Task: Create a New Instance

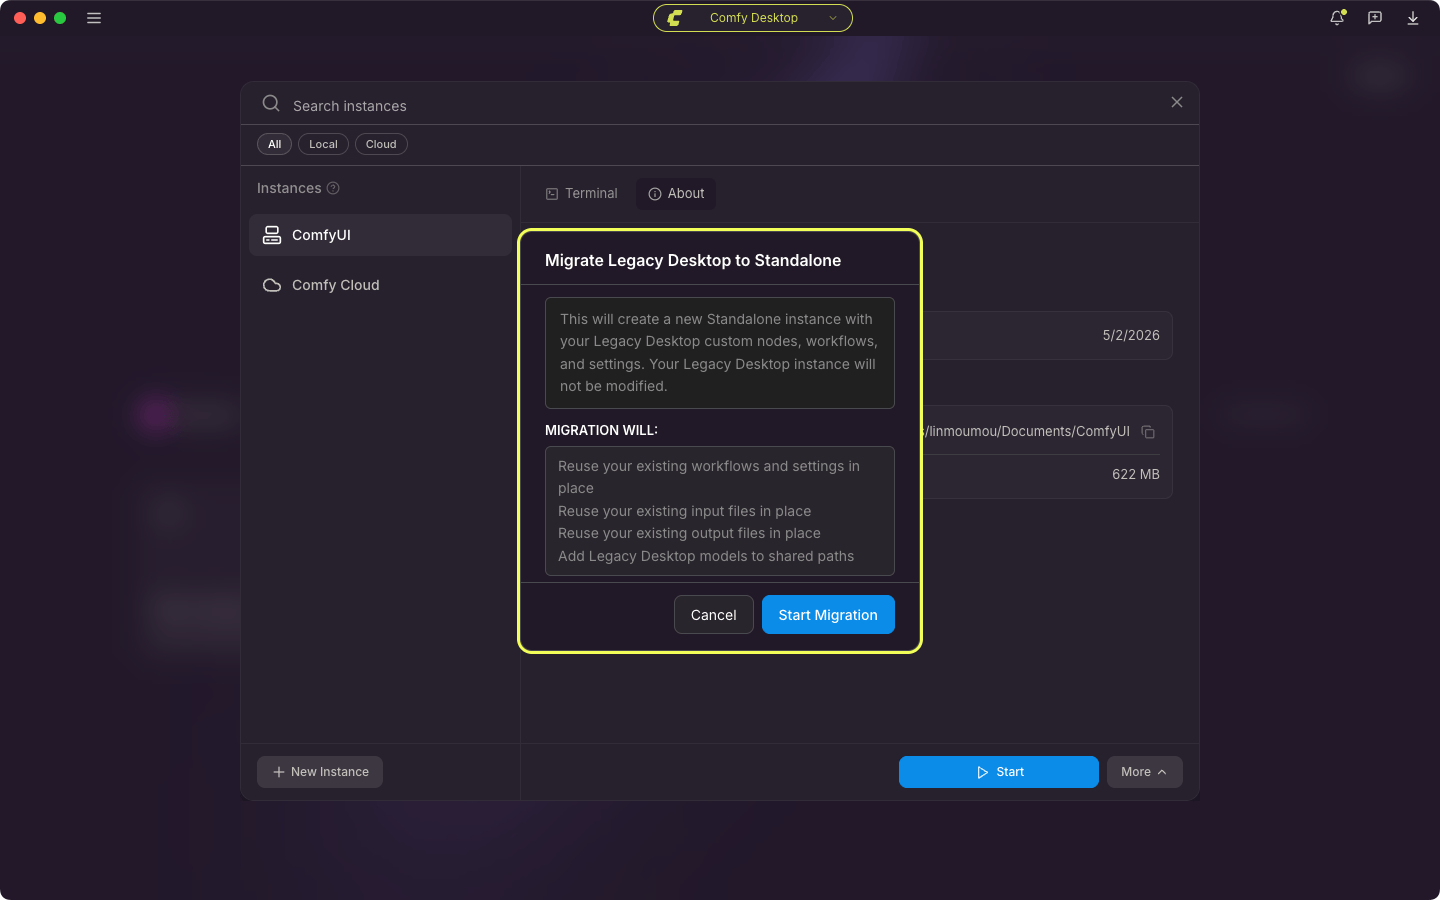Action: [320, 772]
